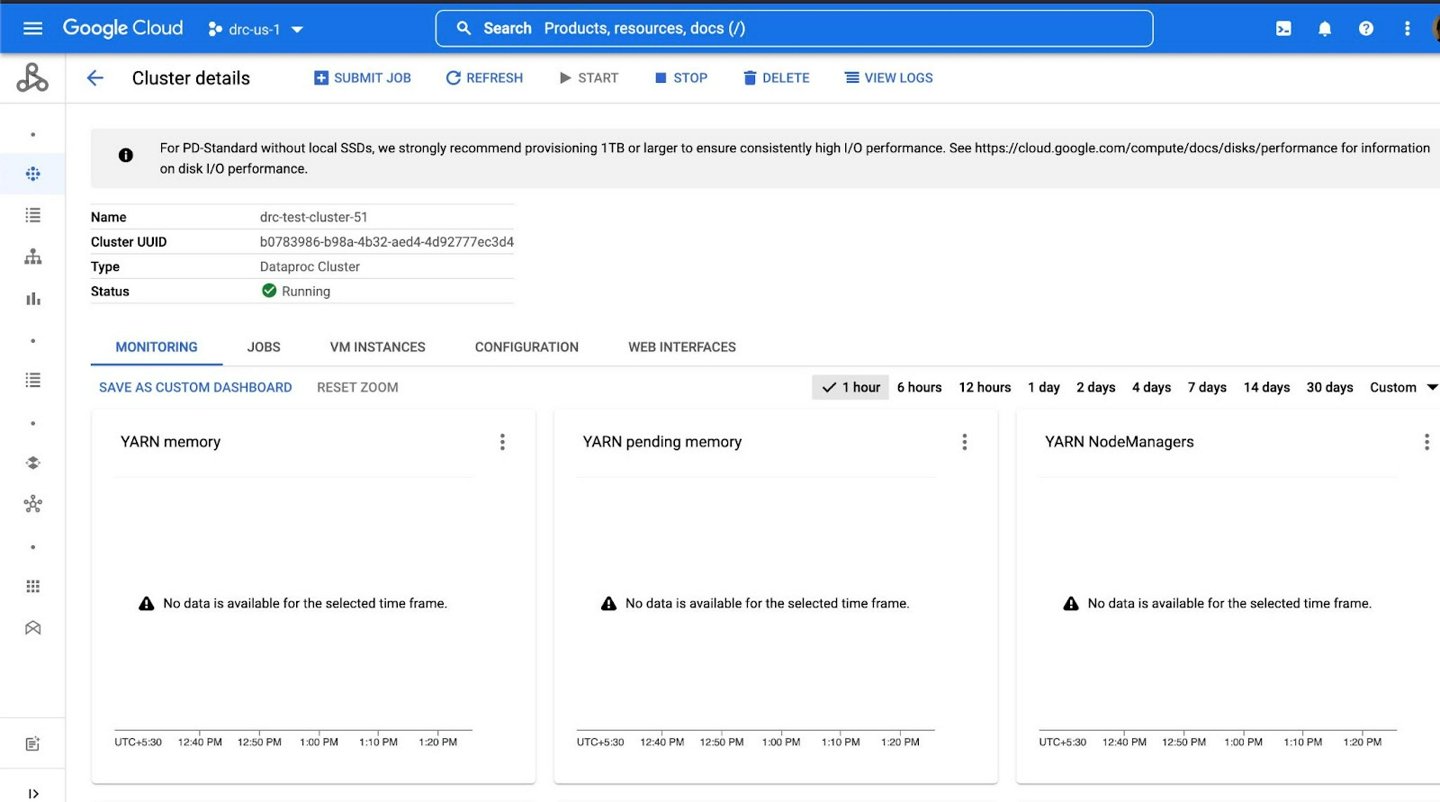Open Cloud Shell terminal icon
Image resolution: width=1440 pixels, height=802 pixels.
pos(1283,29)
